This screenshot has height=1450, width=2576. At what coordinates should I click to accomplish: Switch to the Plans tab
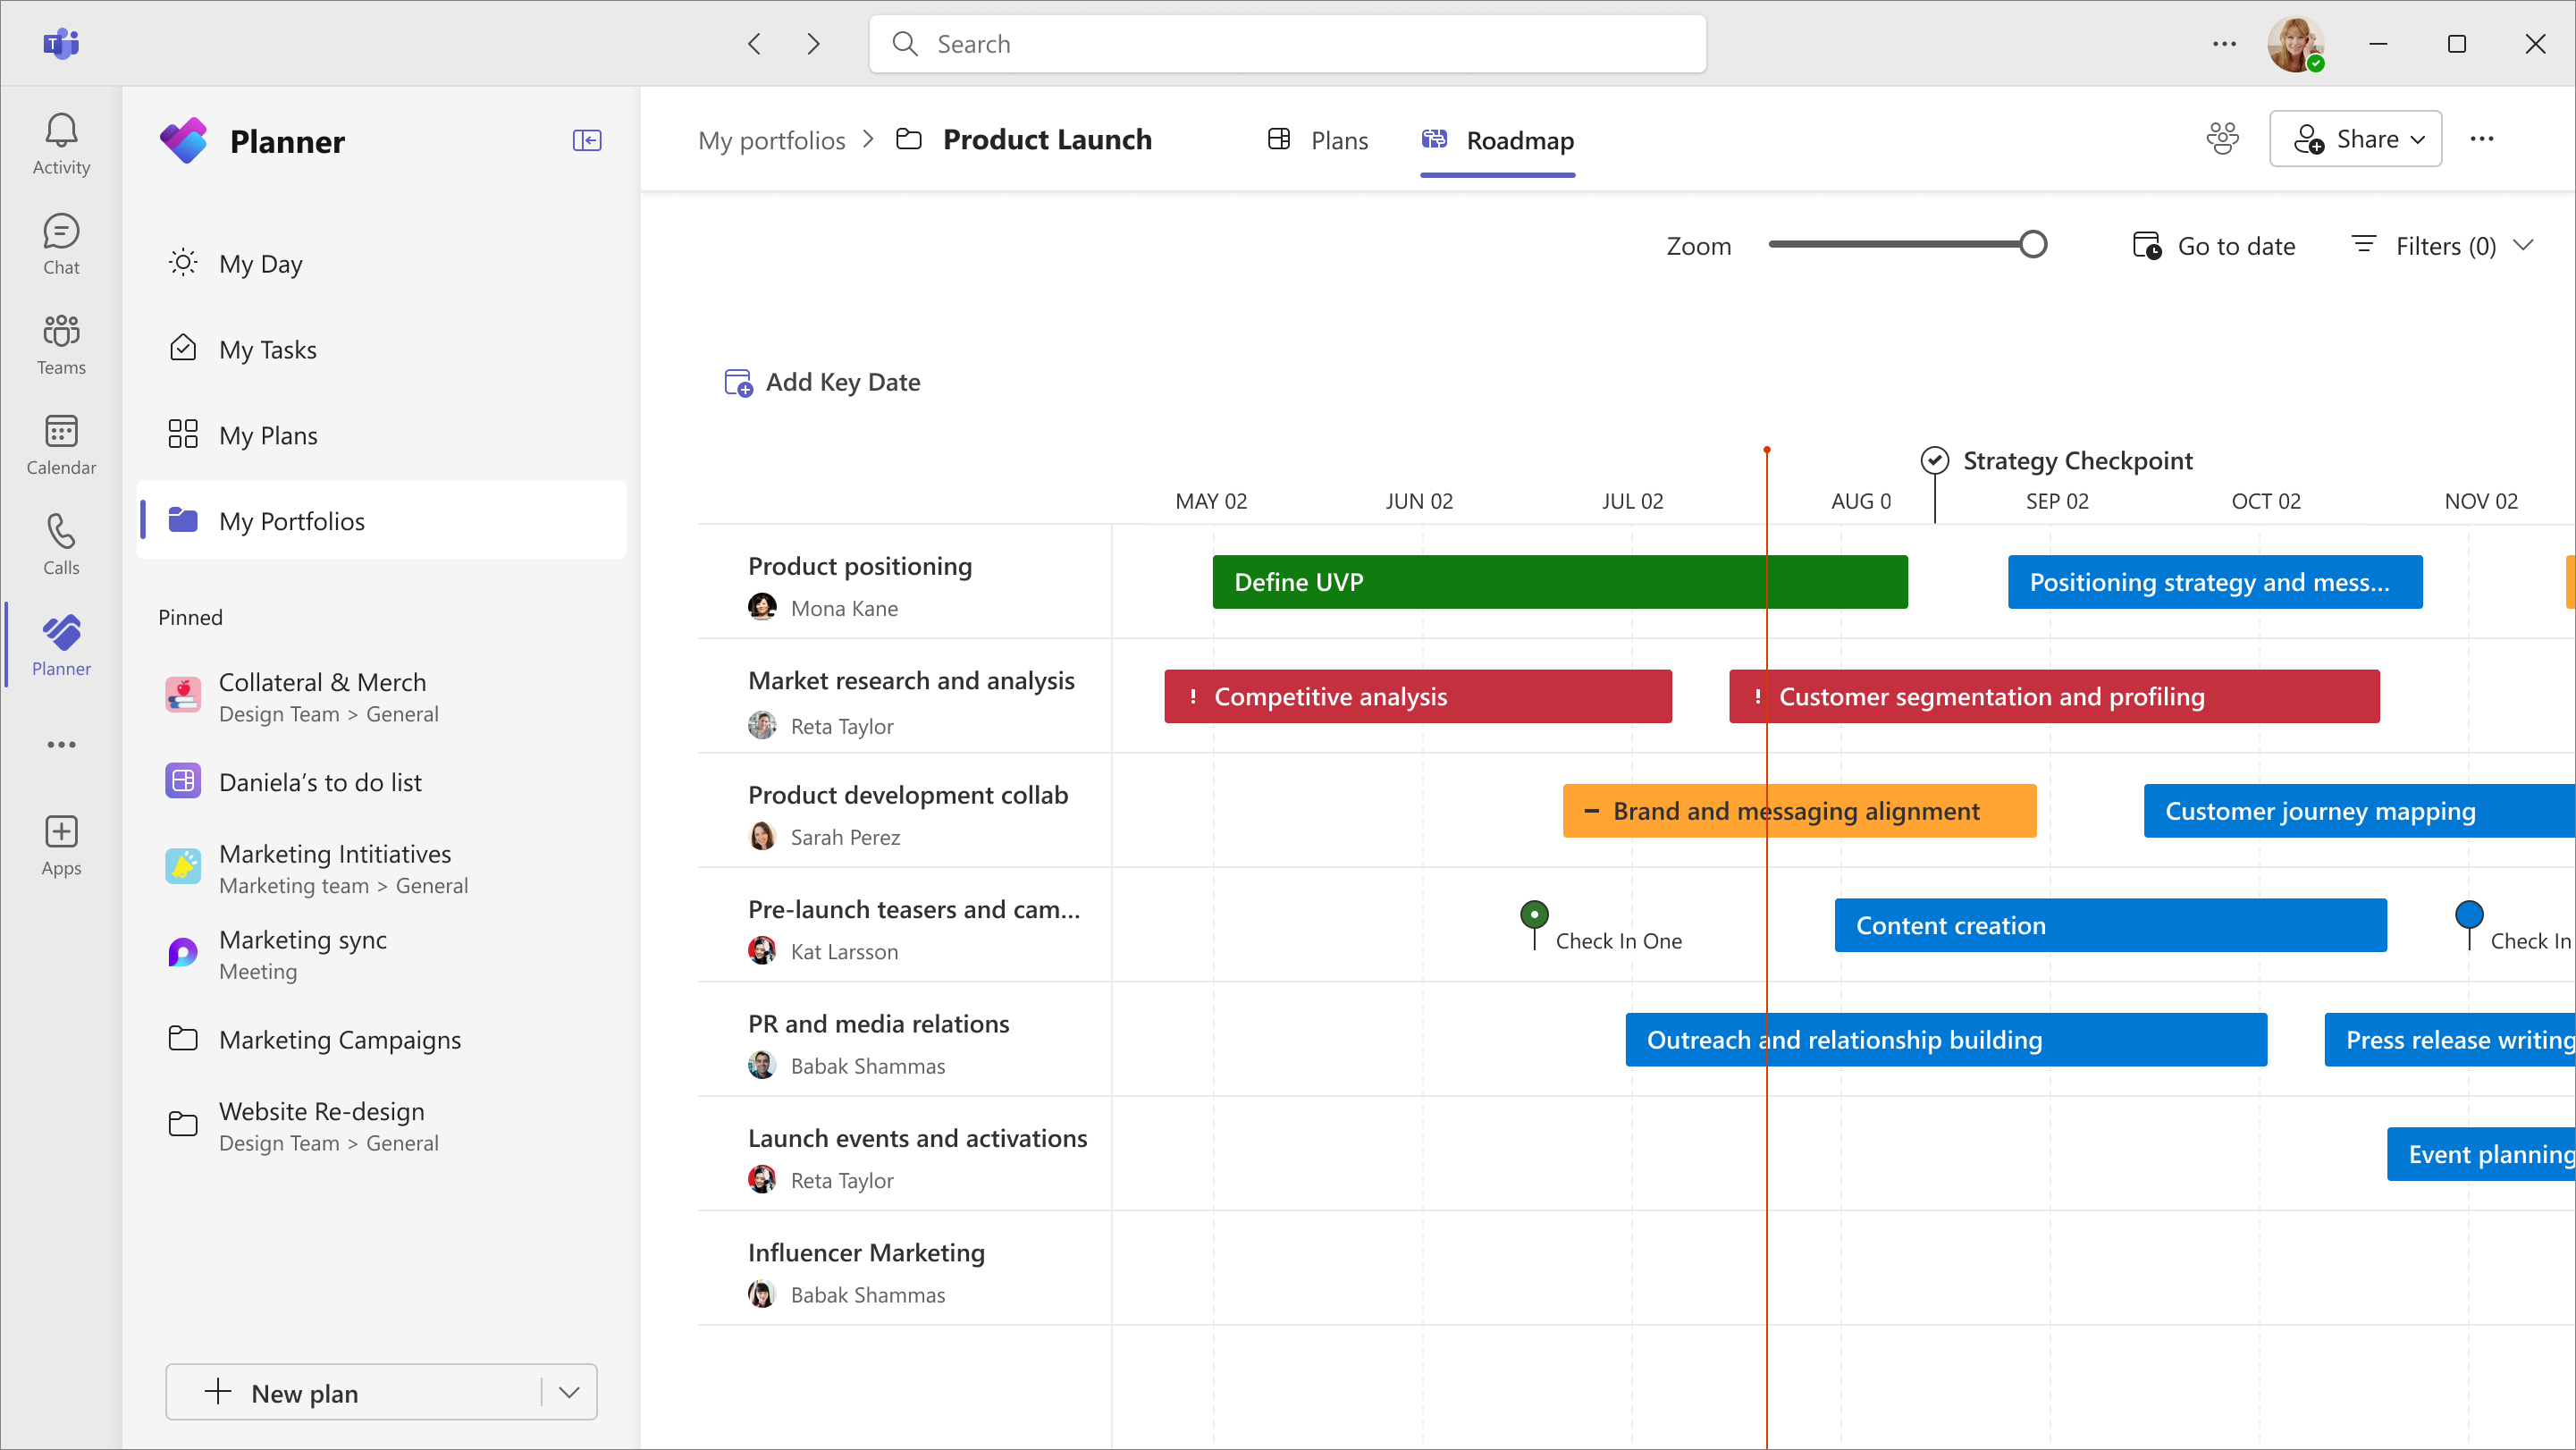coord(1317,140)
